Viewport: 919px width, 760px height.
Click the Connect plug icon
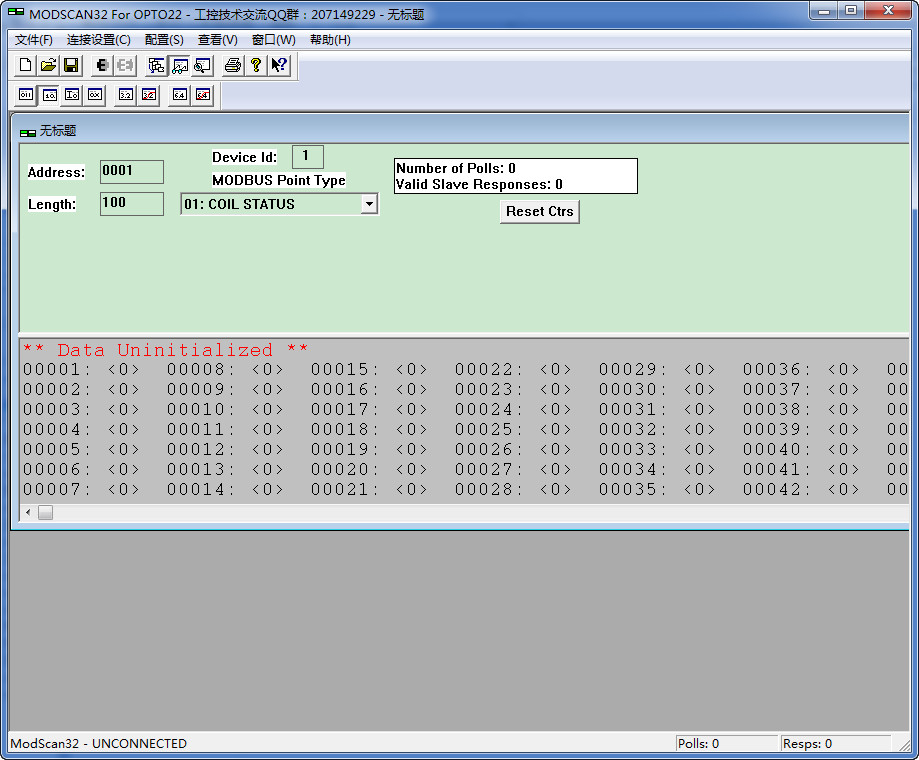pos(100,65)
